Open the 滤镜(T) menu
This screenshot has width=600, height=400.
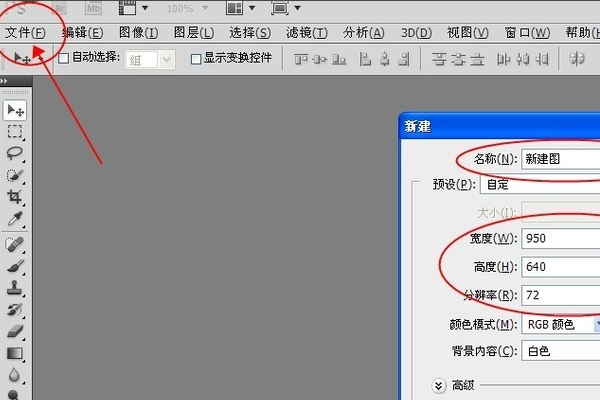coord(307,33)
